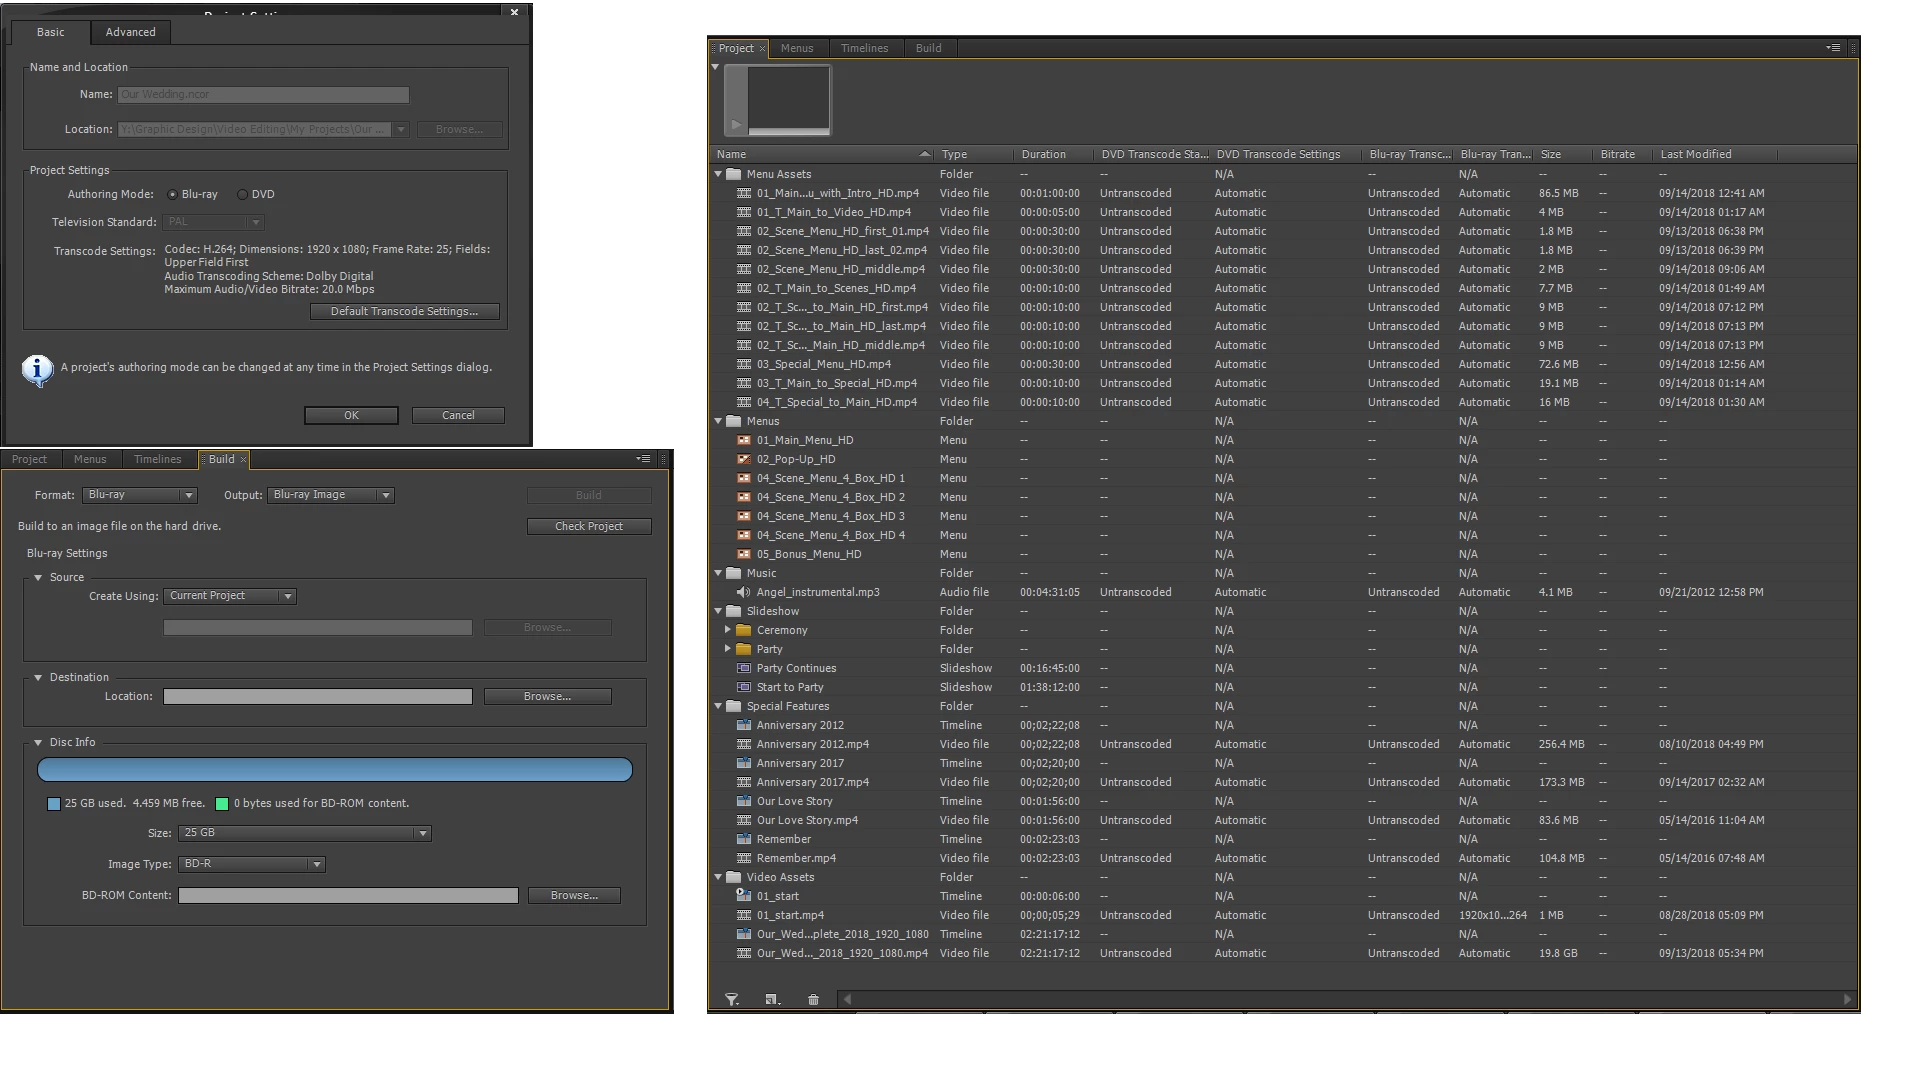Open the Image Type BD-R dropdown

(x=252, y=864)
